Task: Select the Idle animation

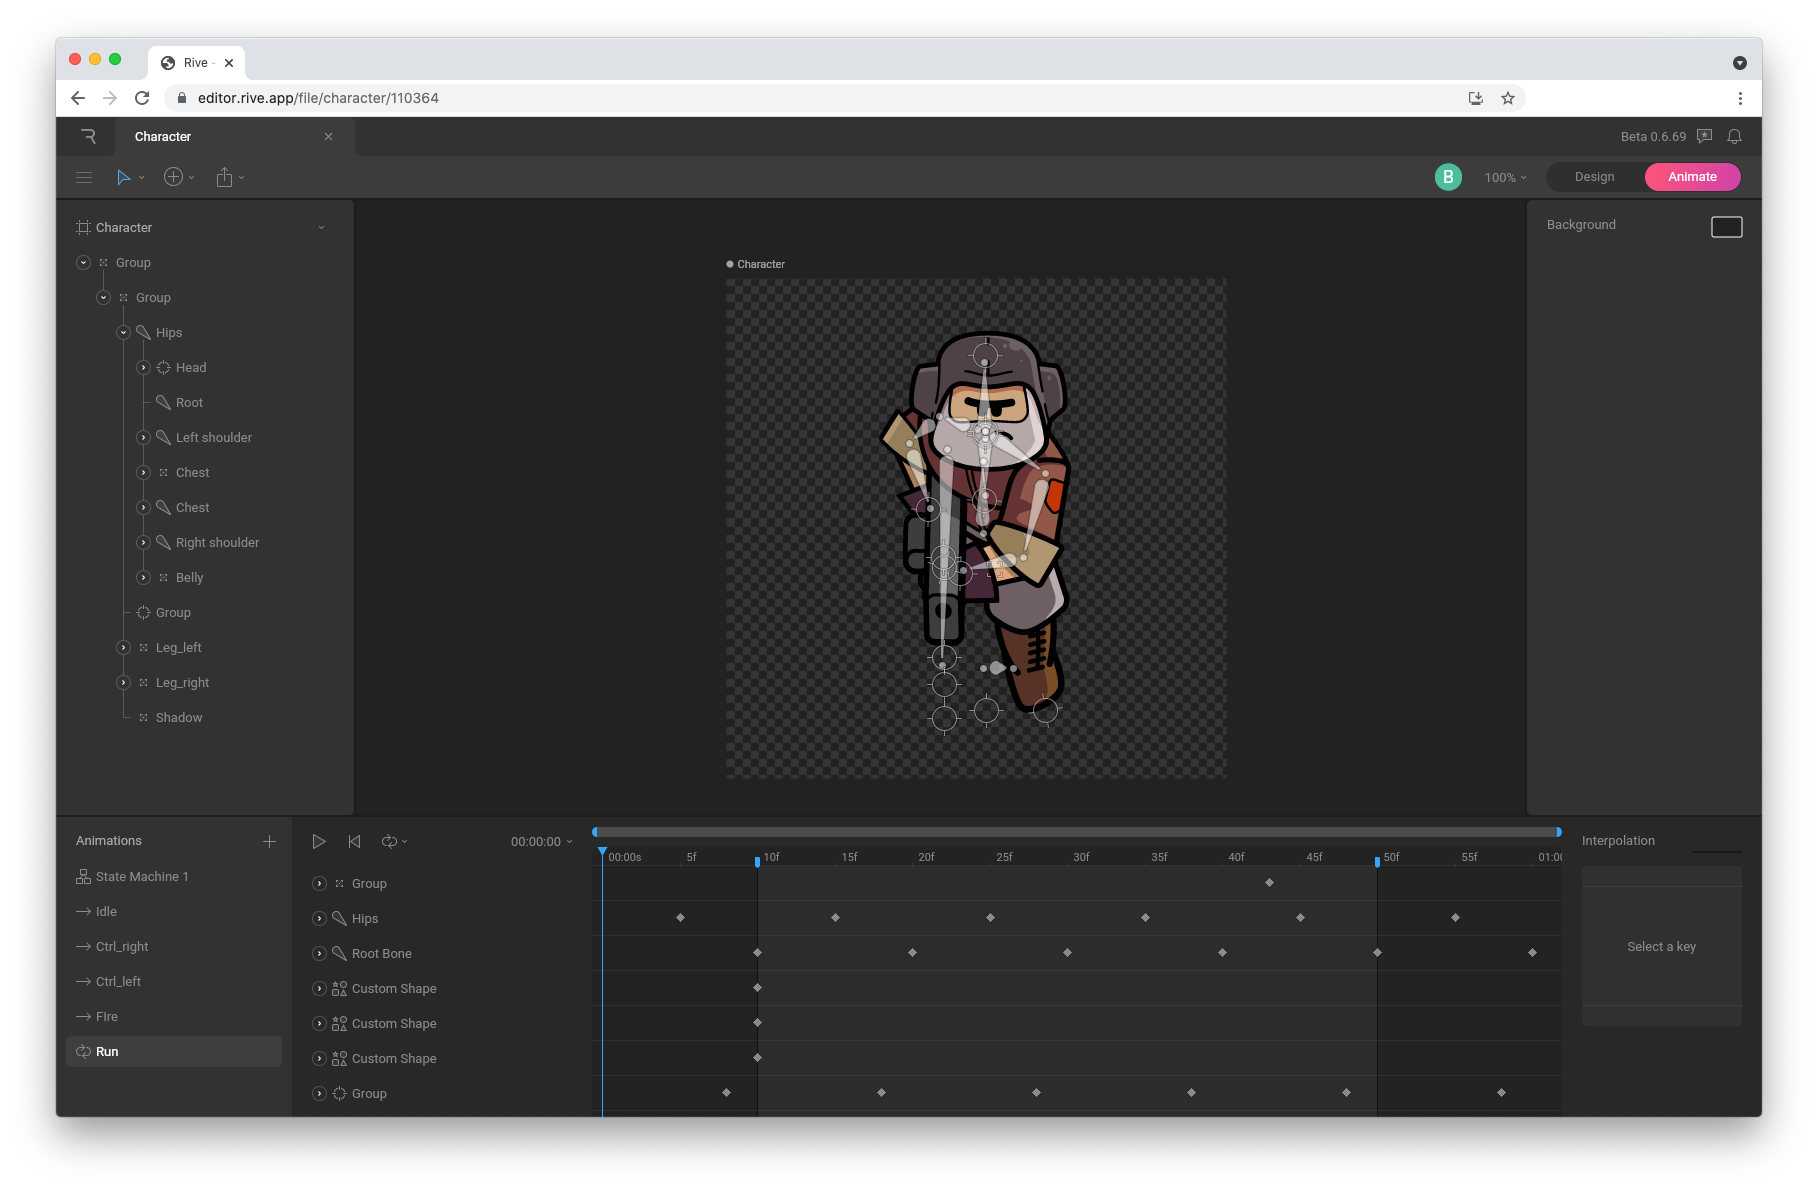Action: tap(104, 911)
